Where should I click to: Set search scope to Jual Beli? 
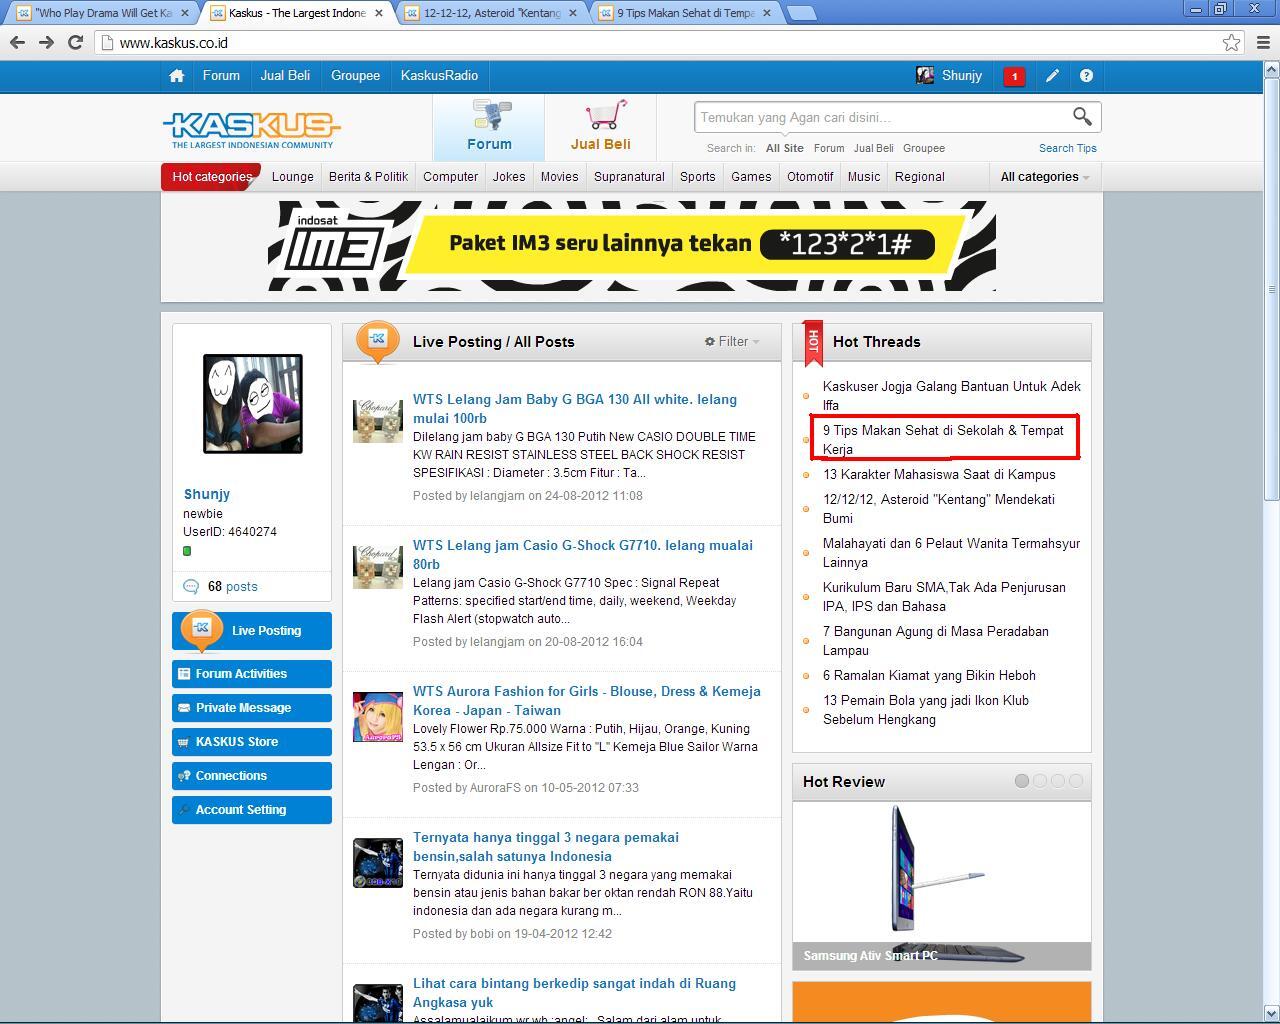click(873, 148)
